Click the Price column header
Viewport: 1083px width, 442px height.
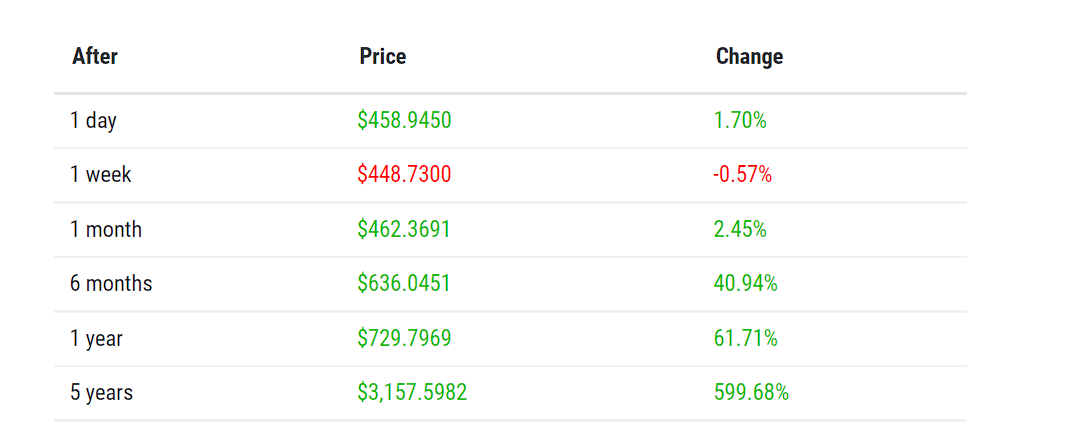pos(383,56)
